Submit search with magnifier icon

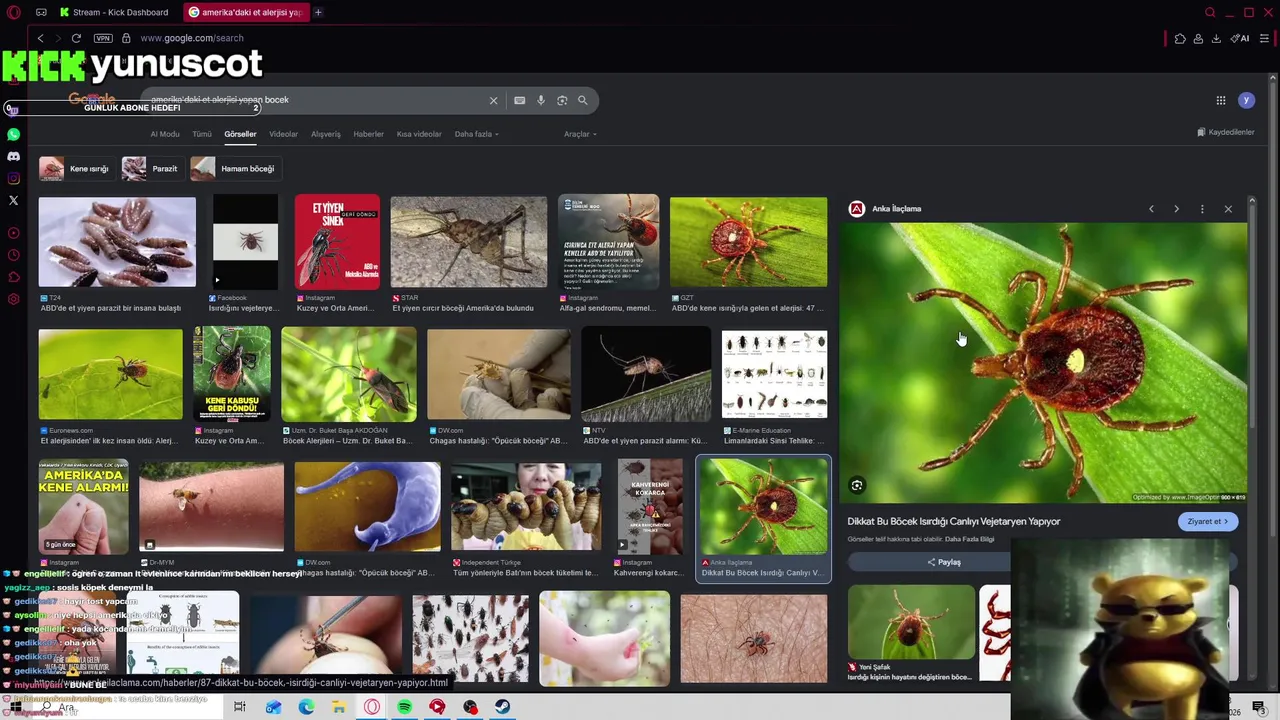click(x=583, y=100)
